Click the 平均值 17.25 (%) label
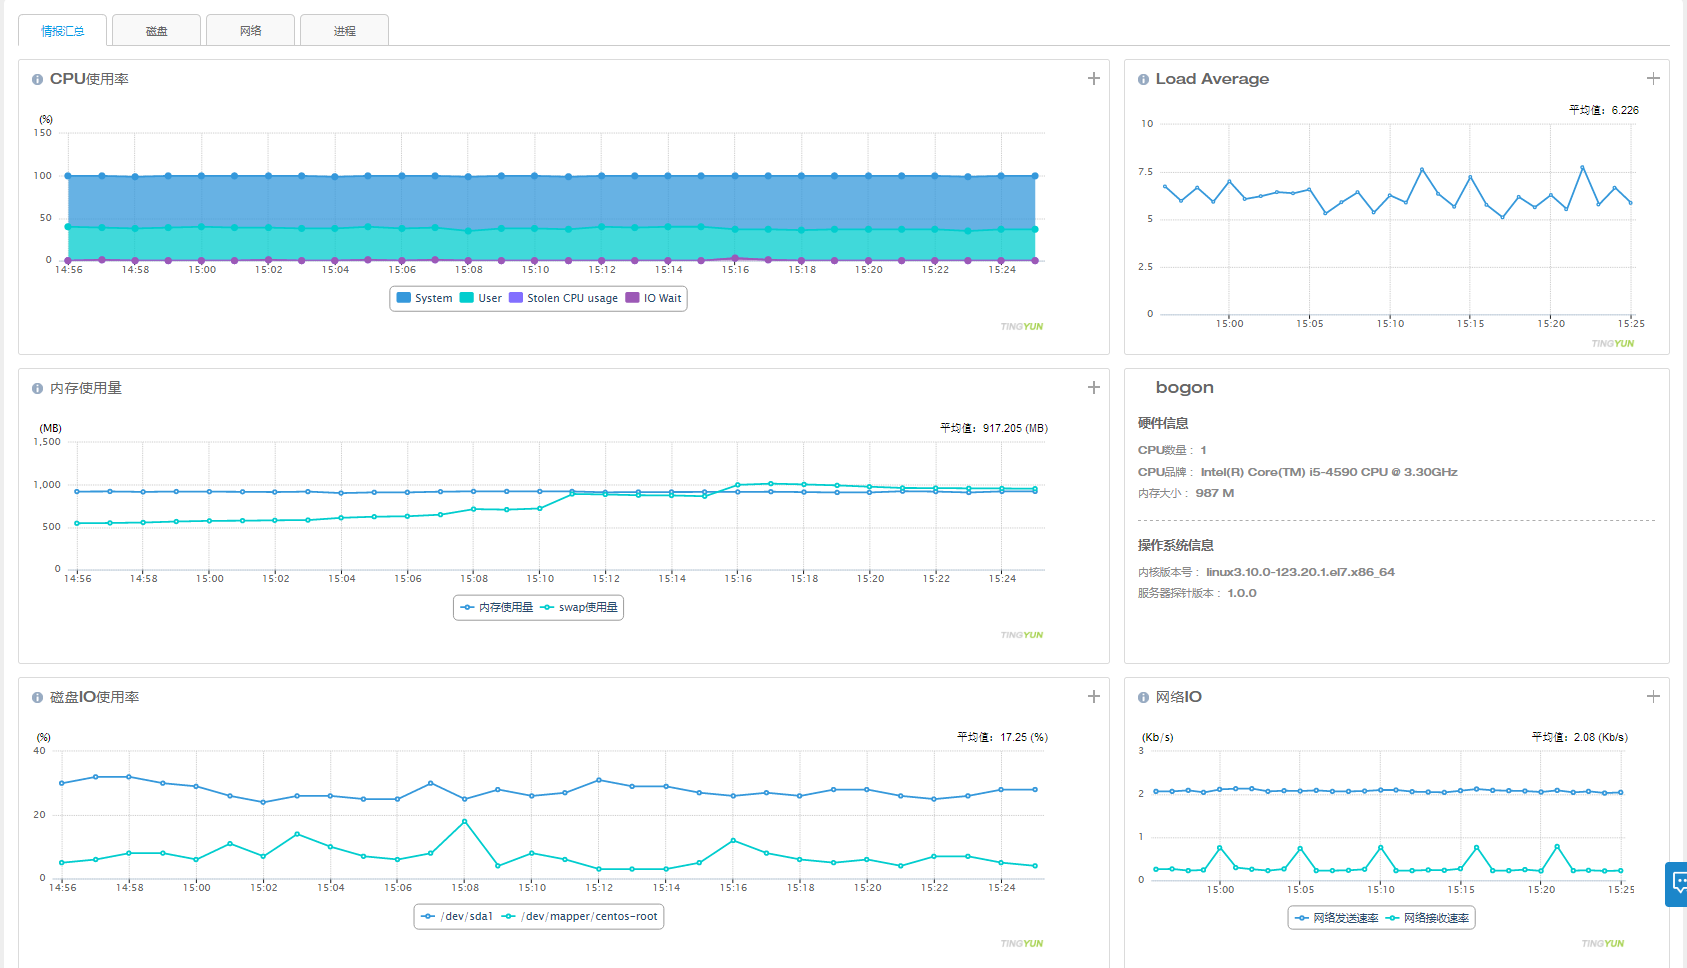The image size is (1687, 968). coord(1002,737)
